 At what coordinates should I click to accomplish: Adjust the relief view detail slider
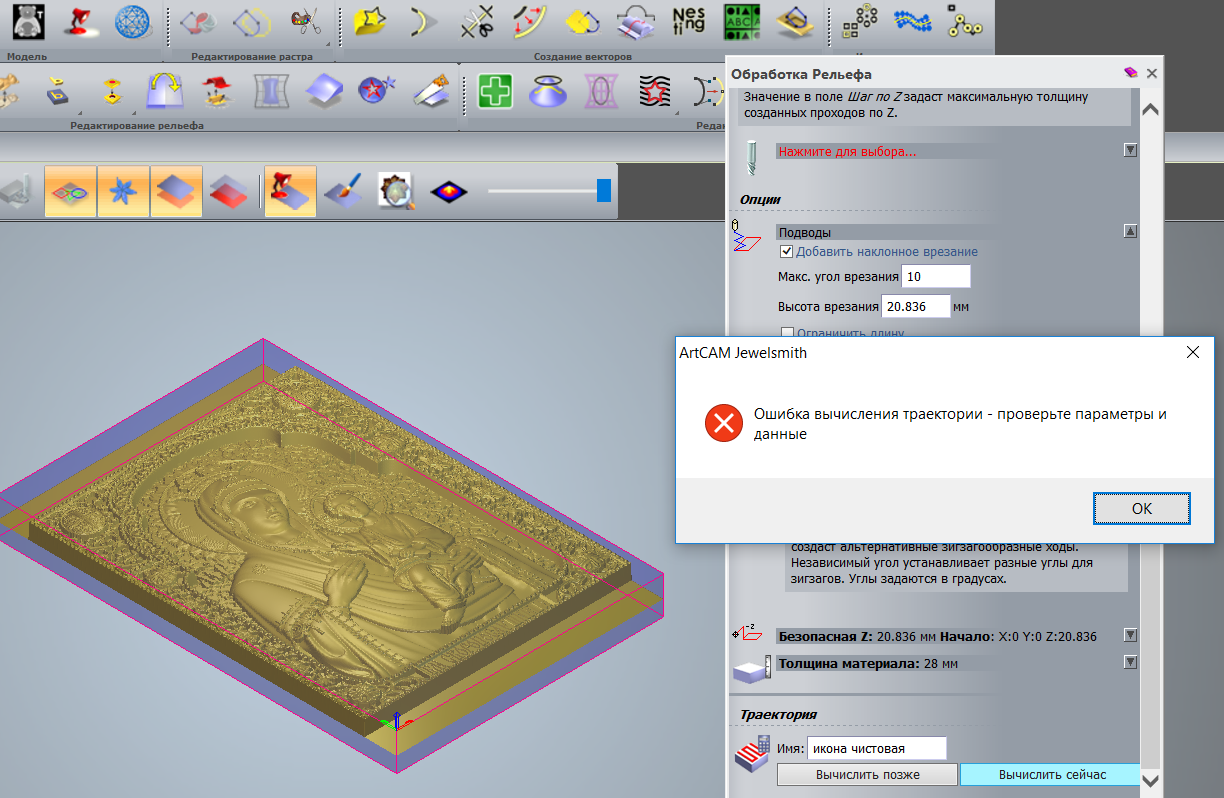click(x=603, y=191)
